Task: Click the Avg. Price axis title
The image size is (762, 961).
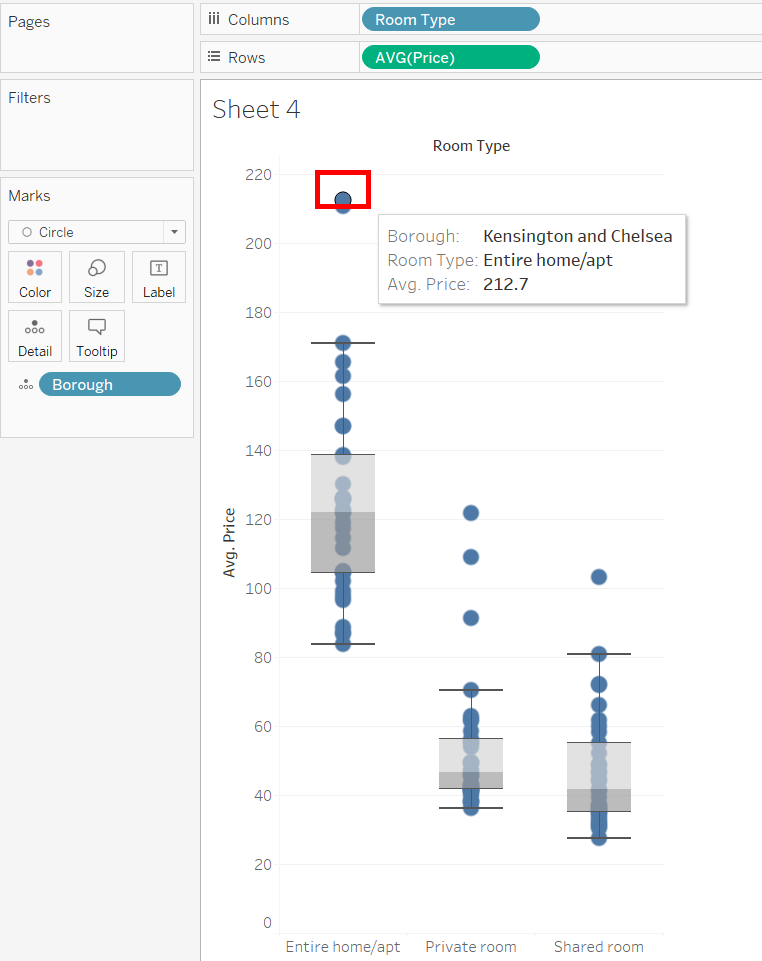Action: pos(230,543)
